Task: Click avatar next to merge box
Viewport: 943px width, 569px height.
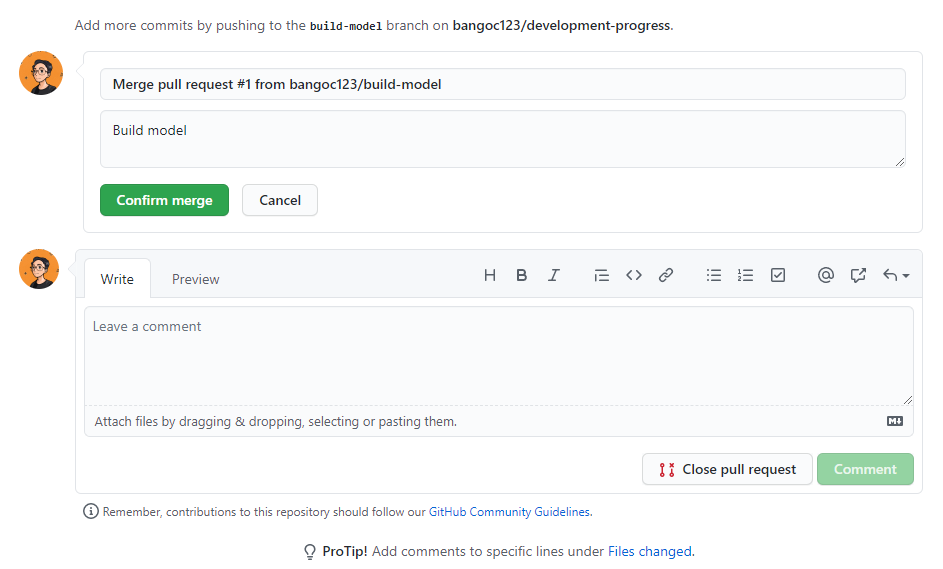Action: click(41, 73)
